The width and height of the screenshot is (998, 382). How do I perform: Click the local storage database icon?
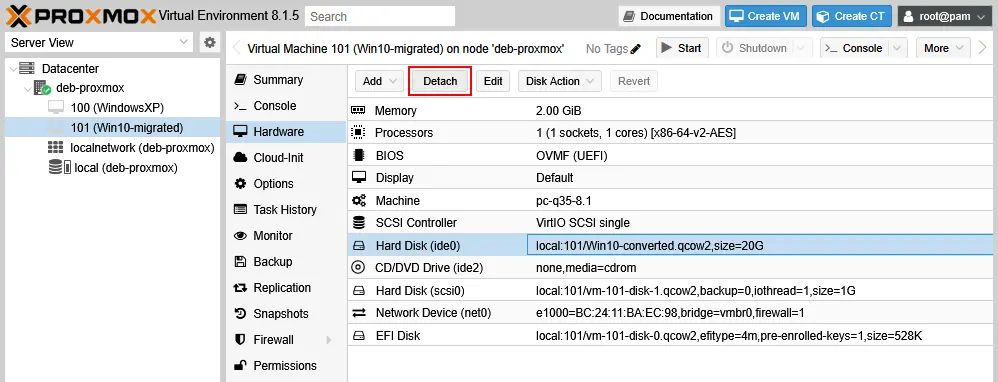[x=59, y=167]
